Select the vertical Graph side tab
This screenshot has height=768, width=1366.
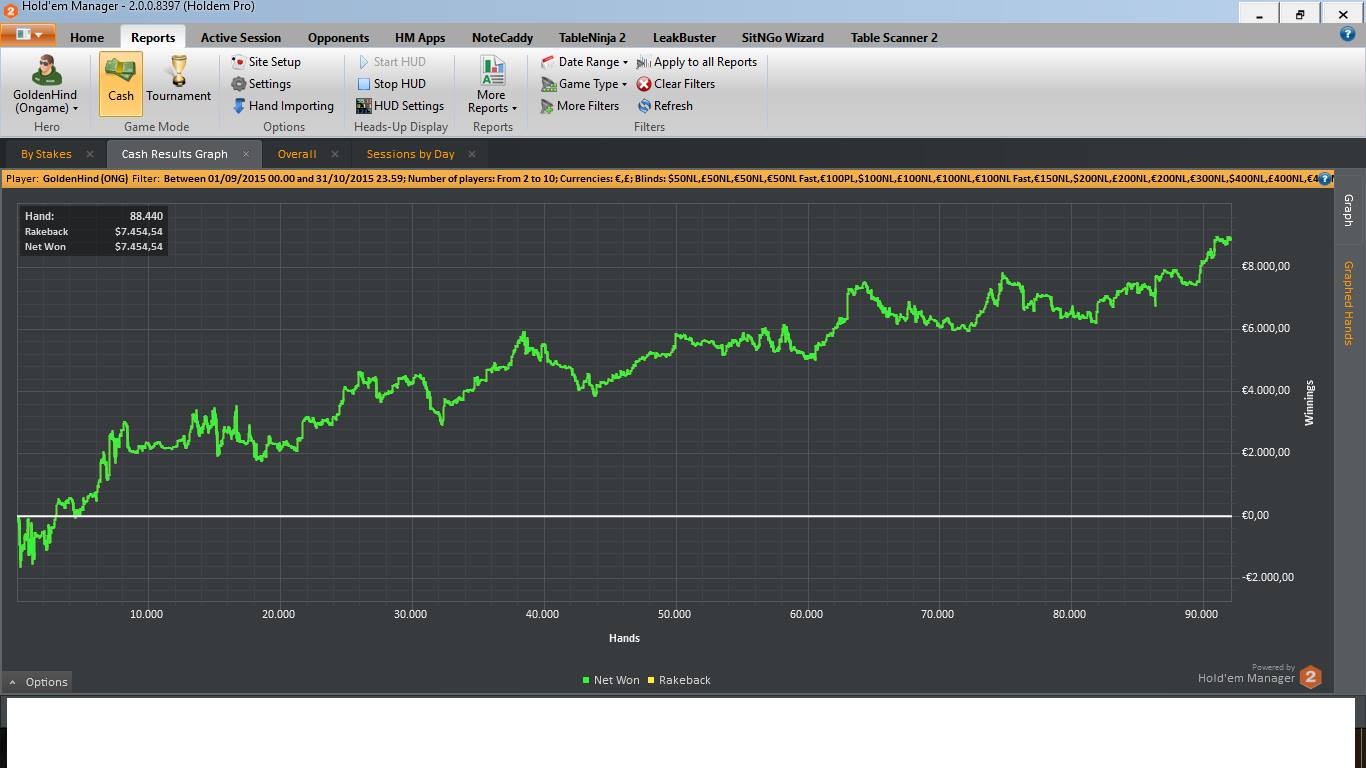1348,210
